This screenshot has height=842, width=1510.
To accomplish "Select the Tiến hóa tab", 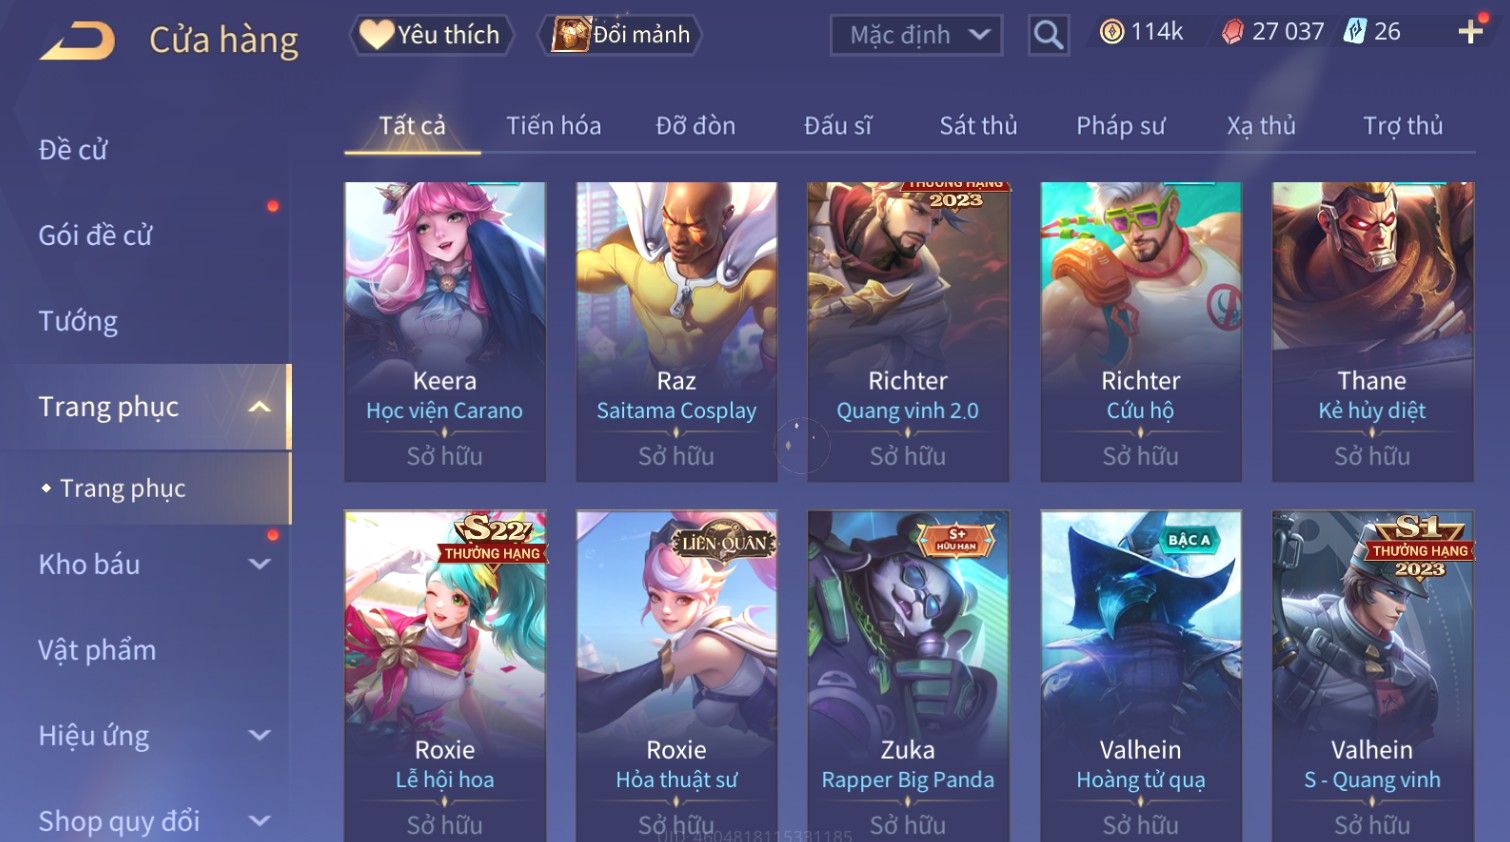I will 554,126.
